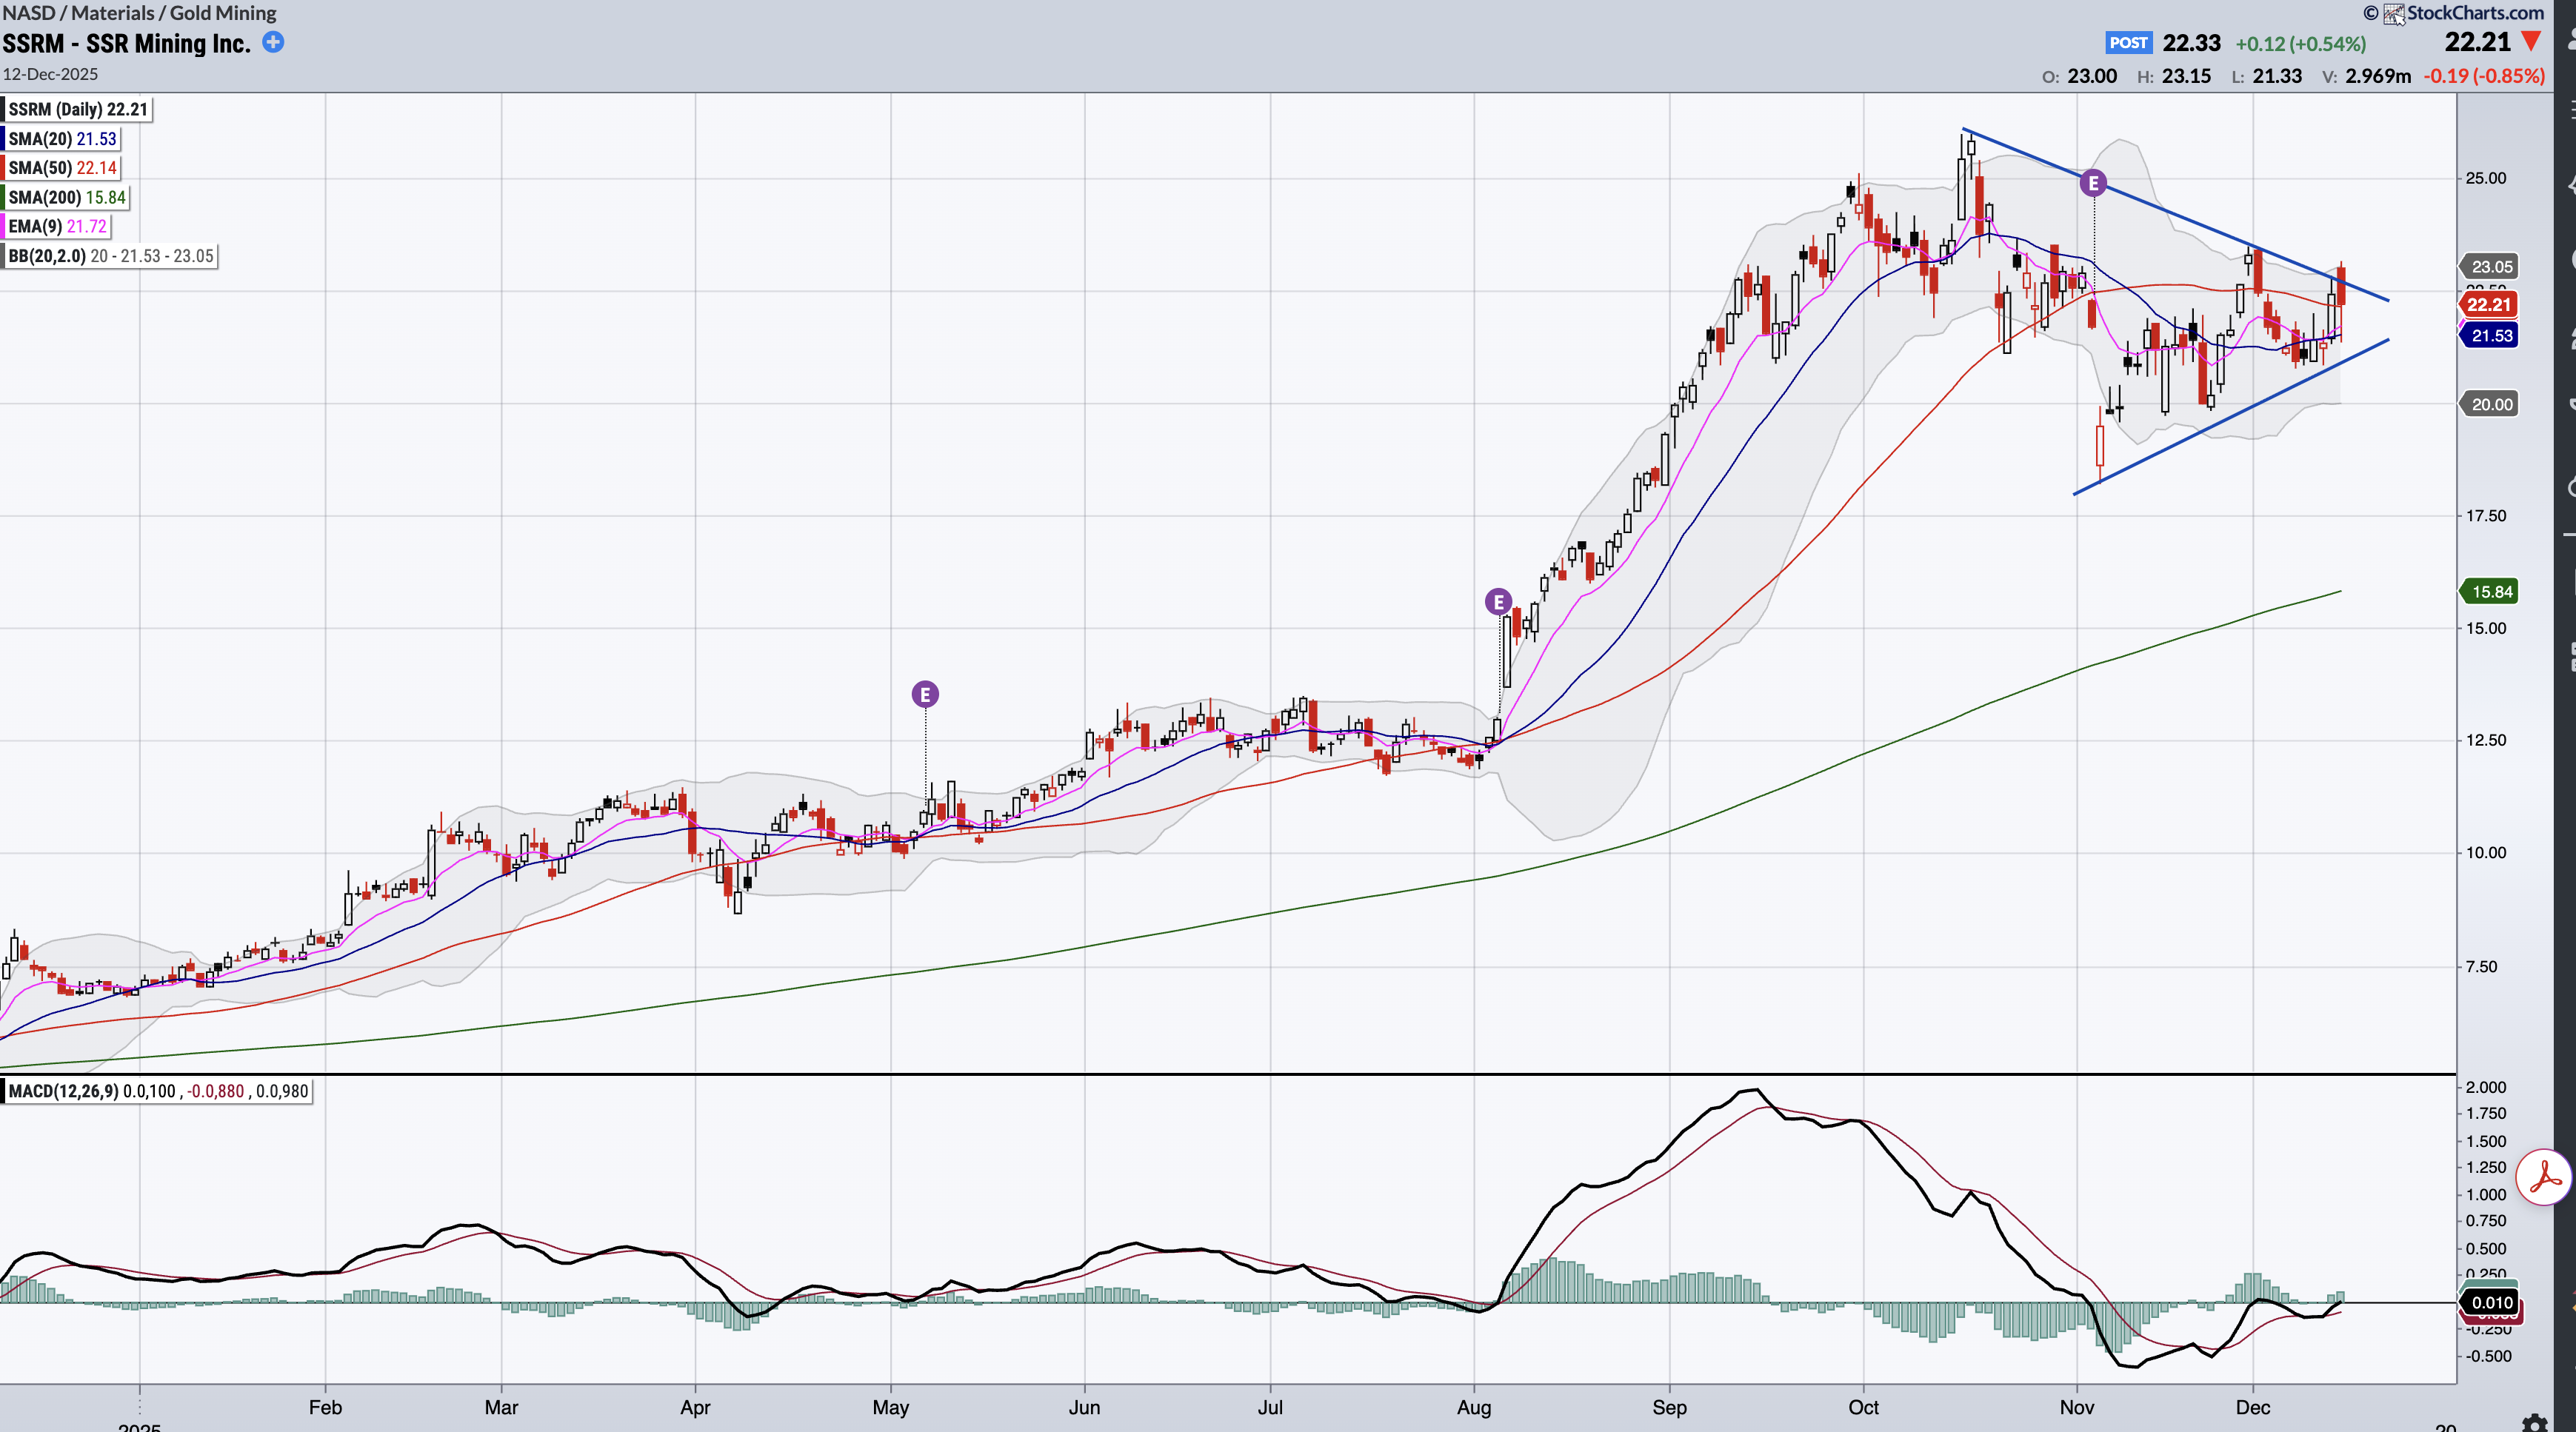The image size is (2576, 1432).
Task: Click the SSRM (Daily) legend label
Action: 78,110
